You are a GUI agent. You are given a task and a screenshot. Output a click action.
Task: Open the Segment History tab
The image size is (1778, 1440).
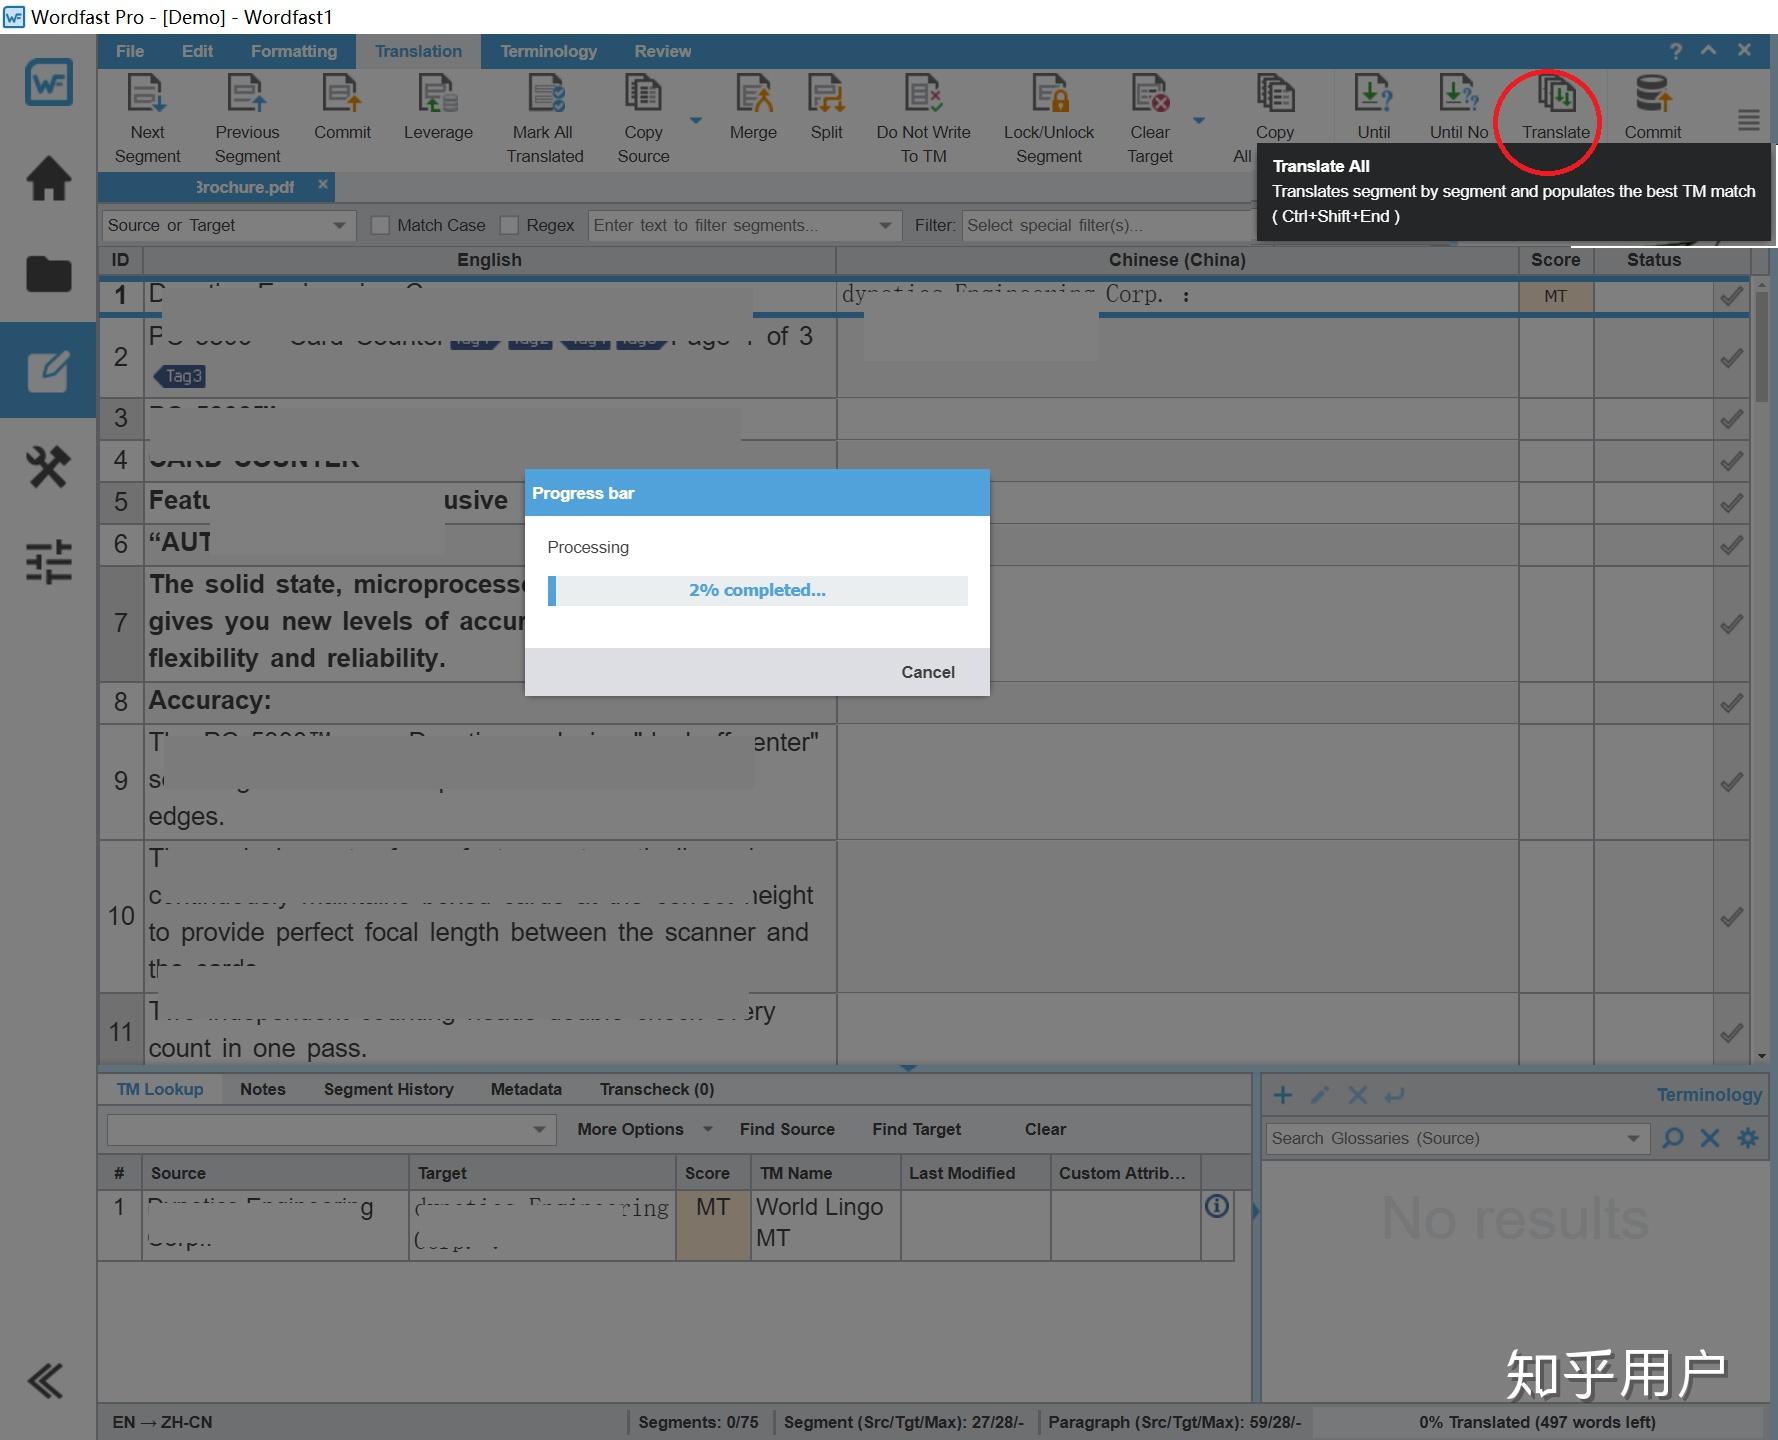(x=388, y=1089)
